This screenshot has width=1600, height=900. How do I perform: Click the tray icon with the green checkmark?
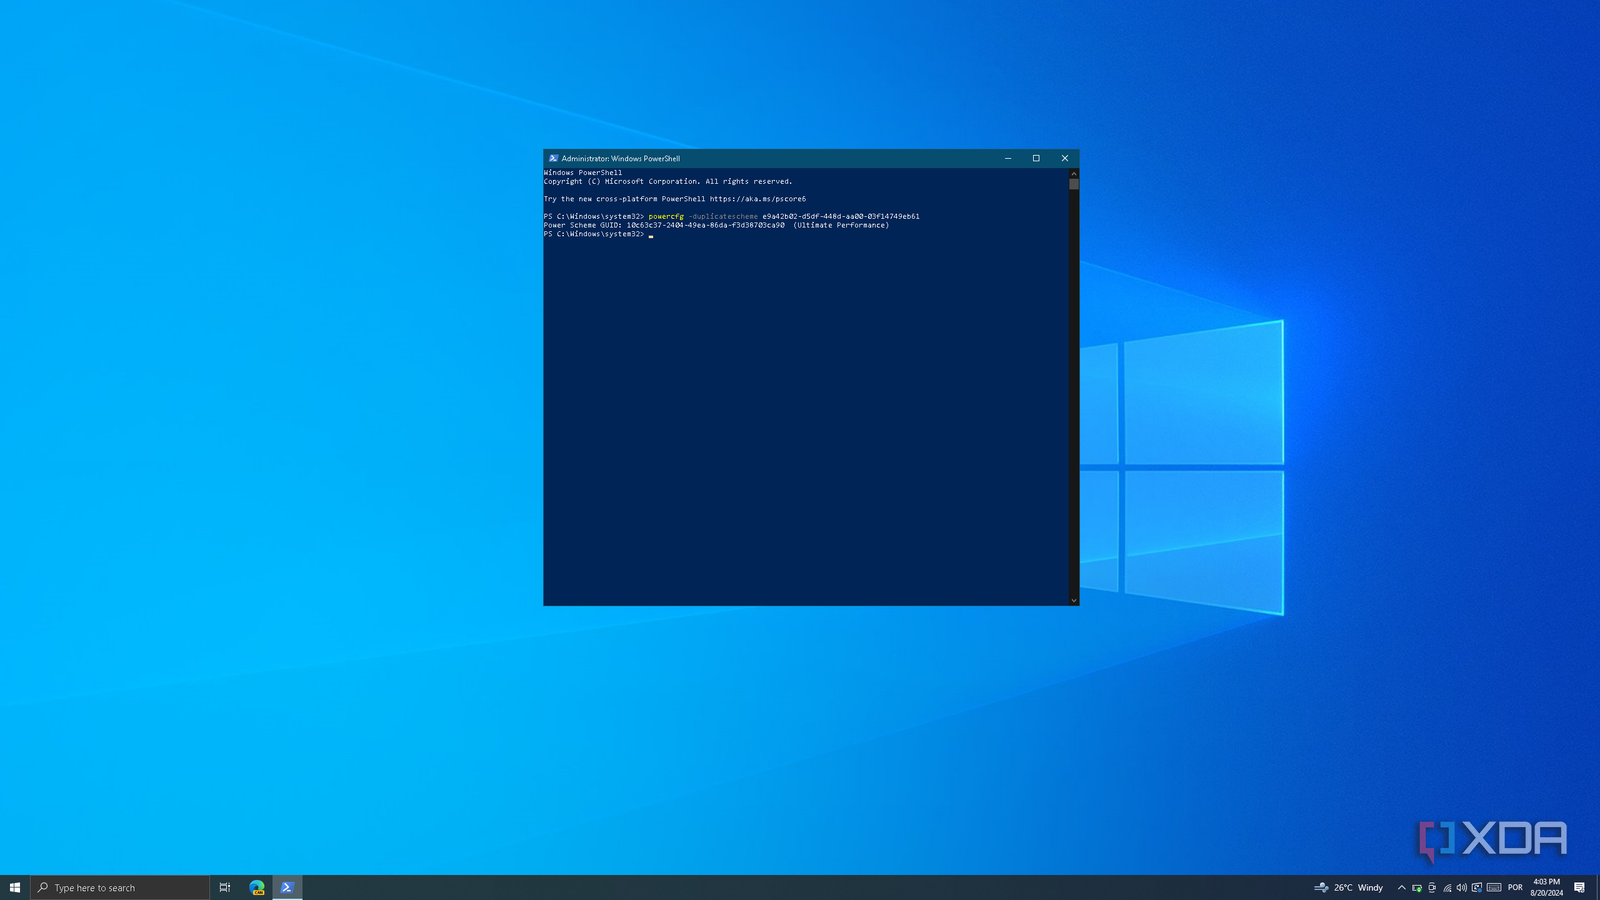coord(1417,887)
